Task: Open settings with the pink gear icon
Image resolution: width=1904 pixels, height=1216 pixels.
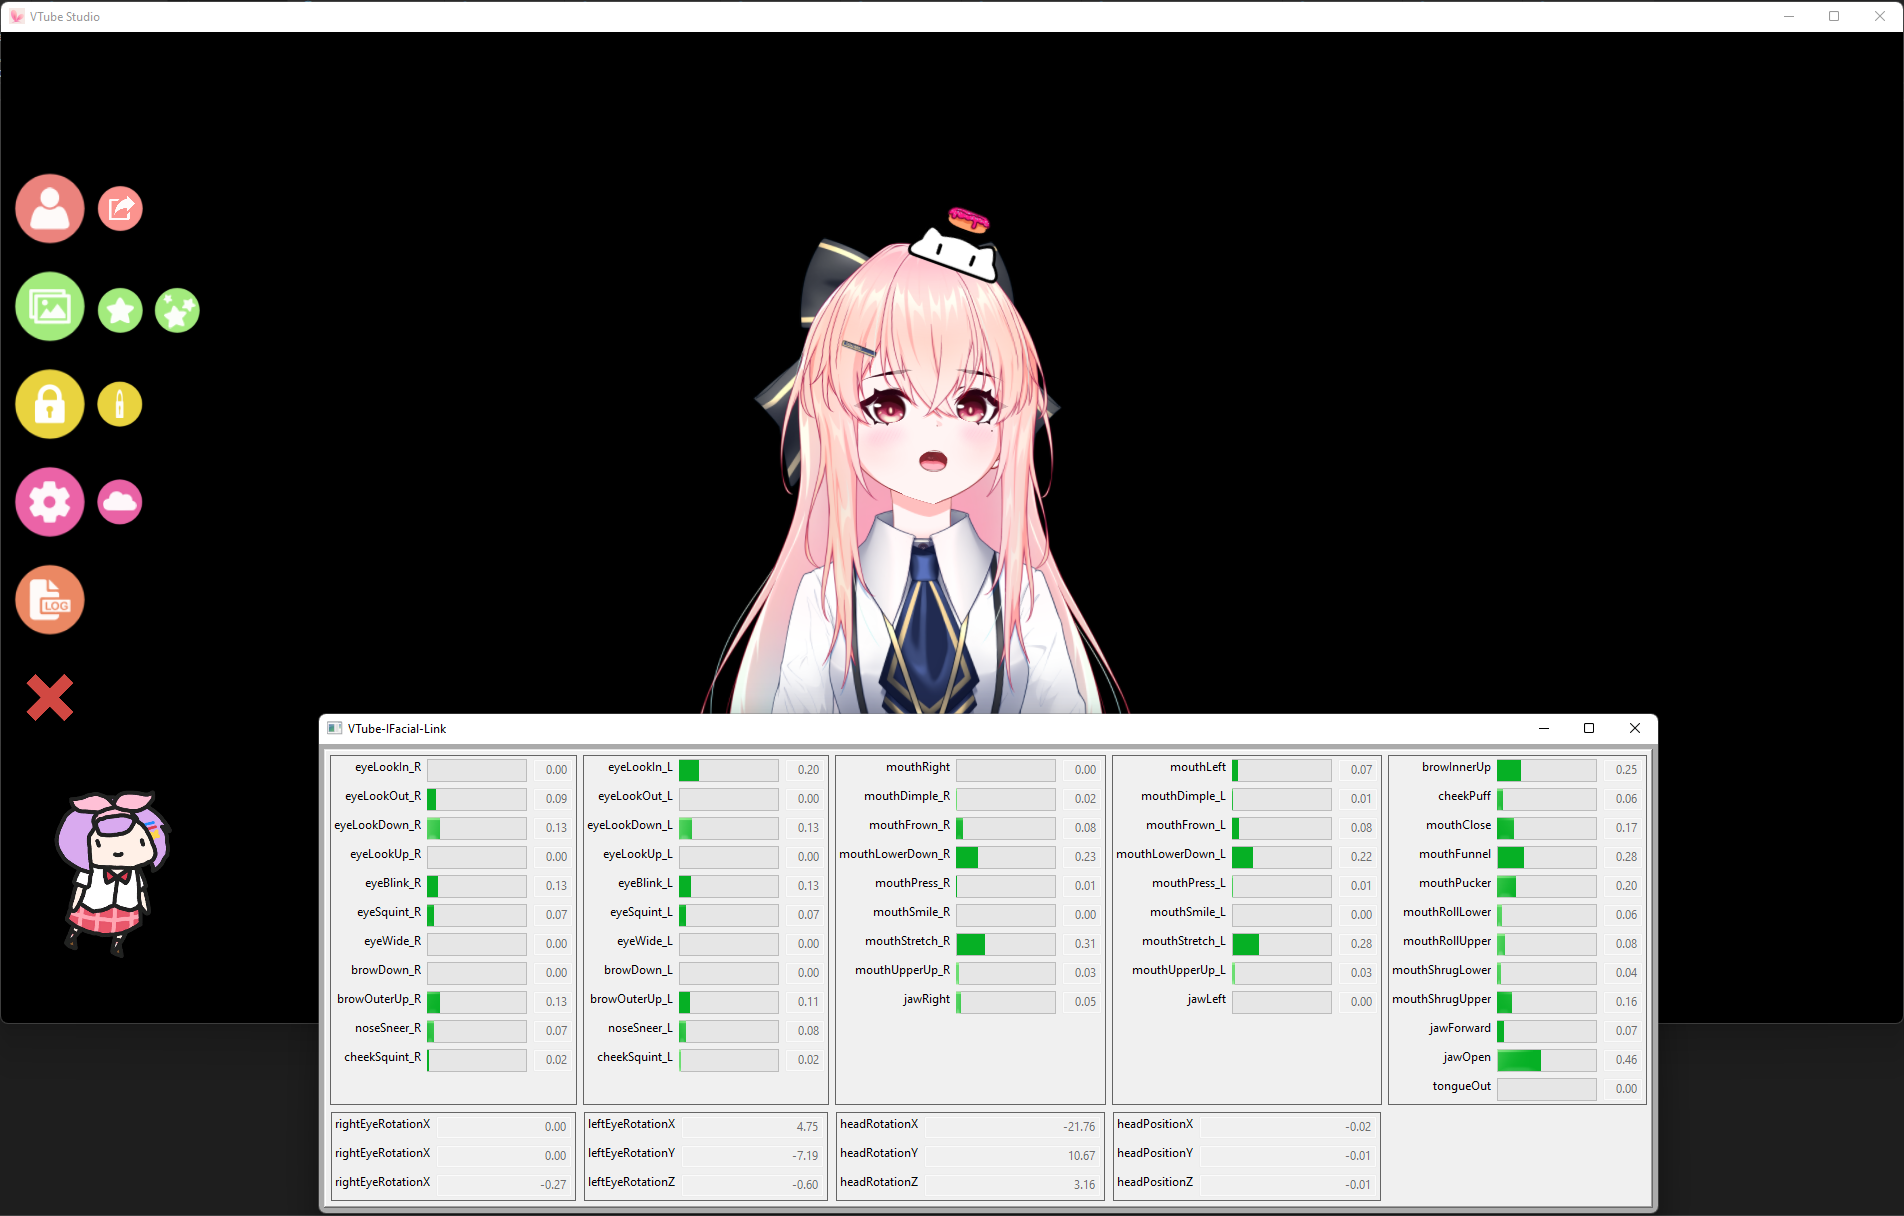Action: click(50, 502)
